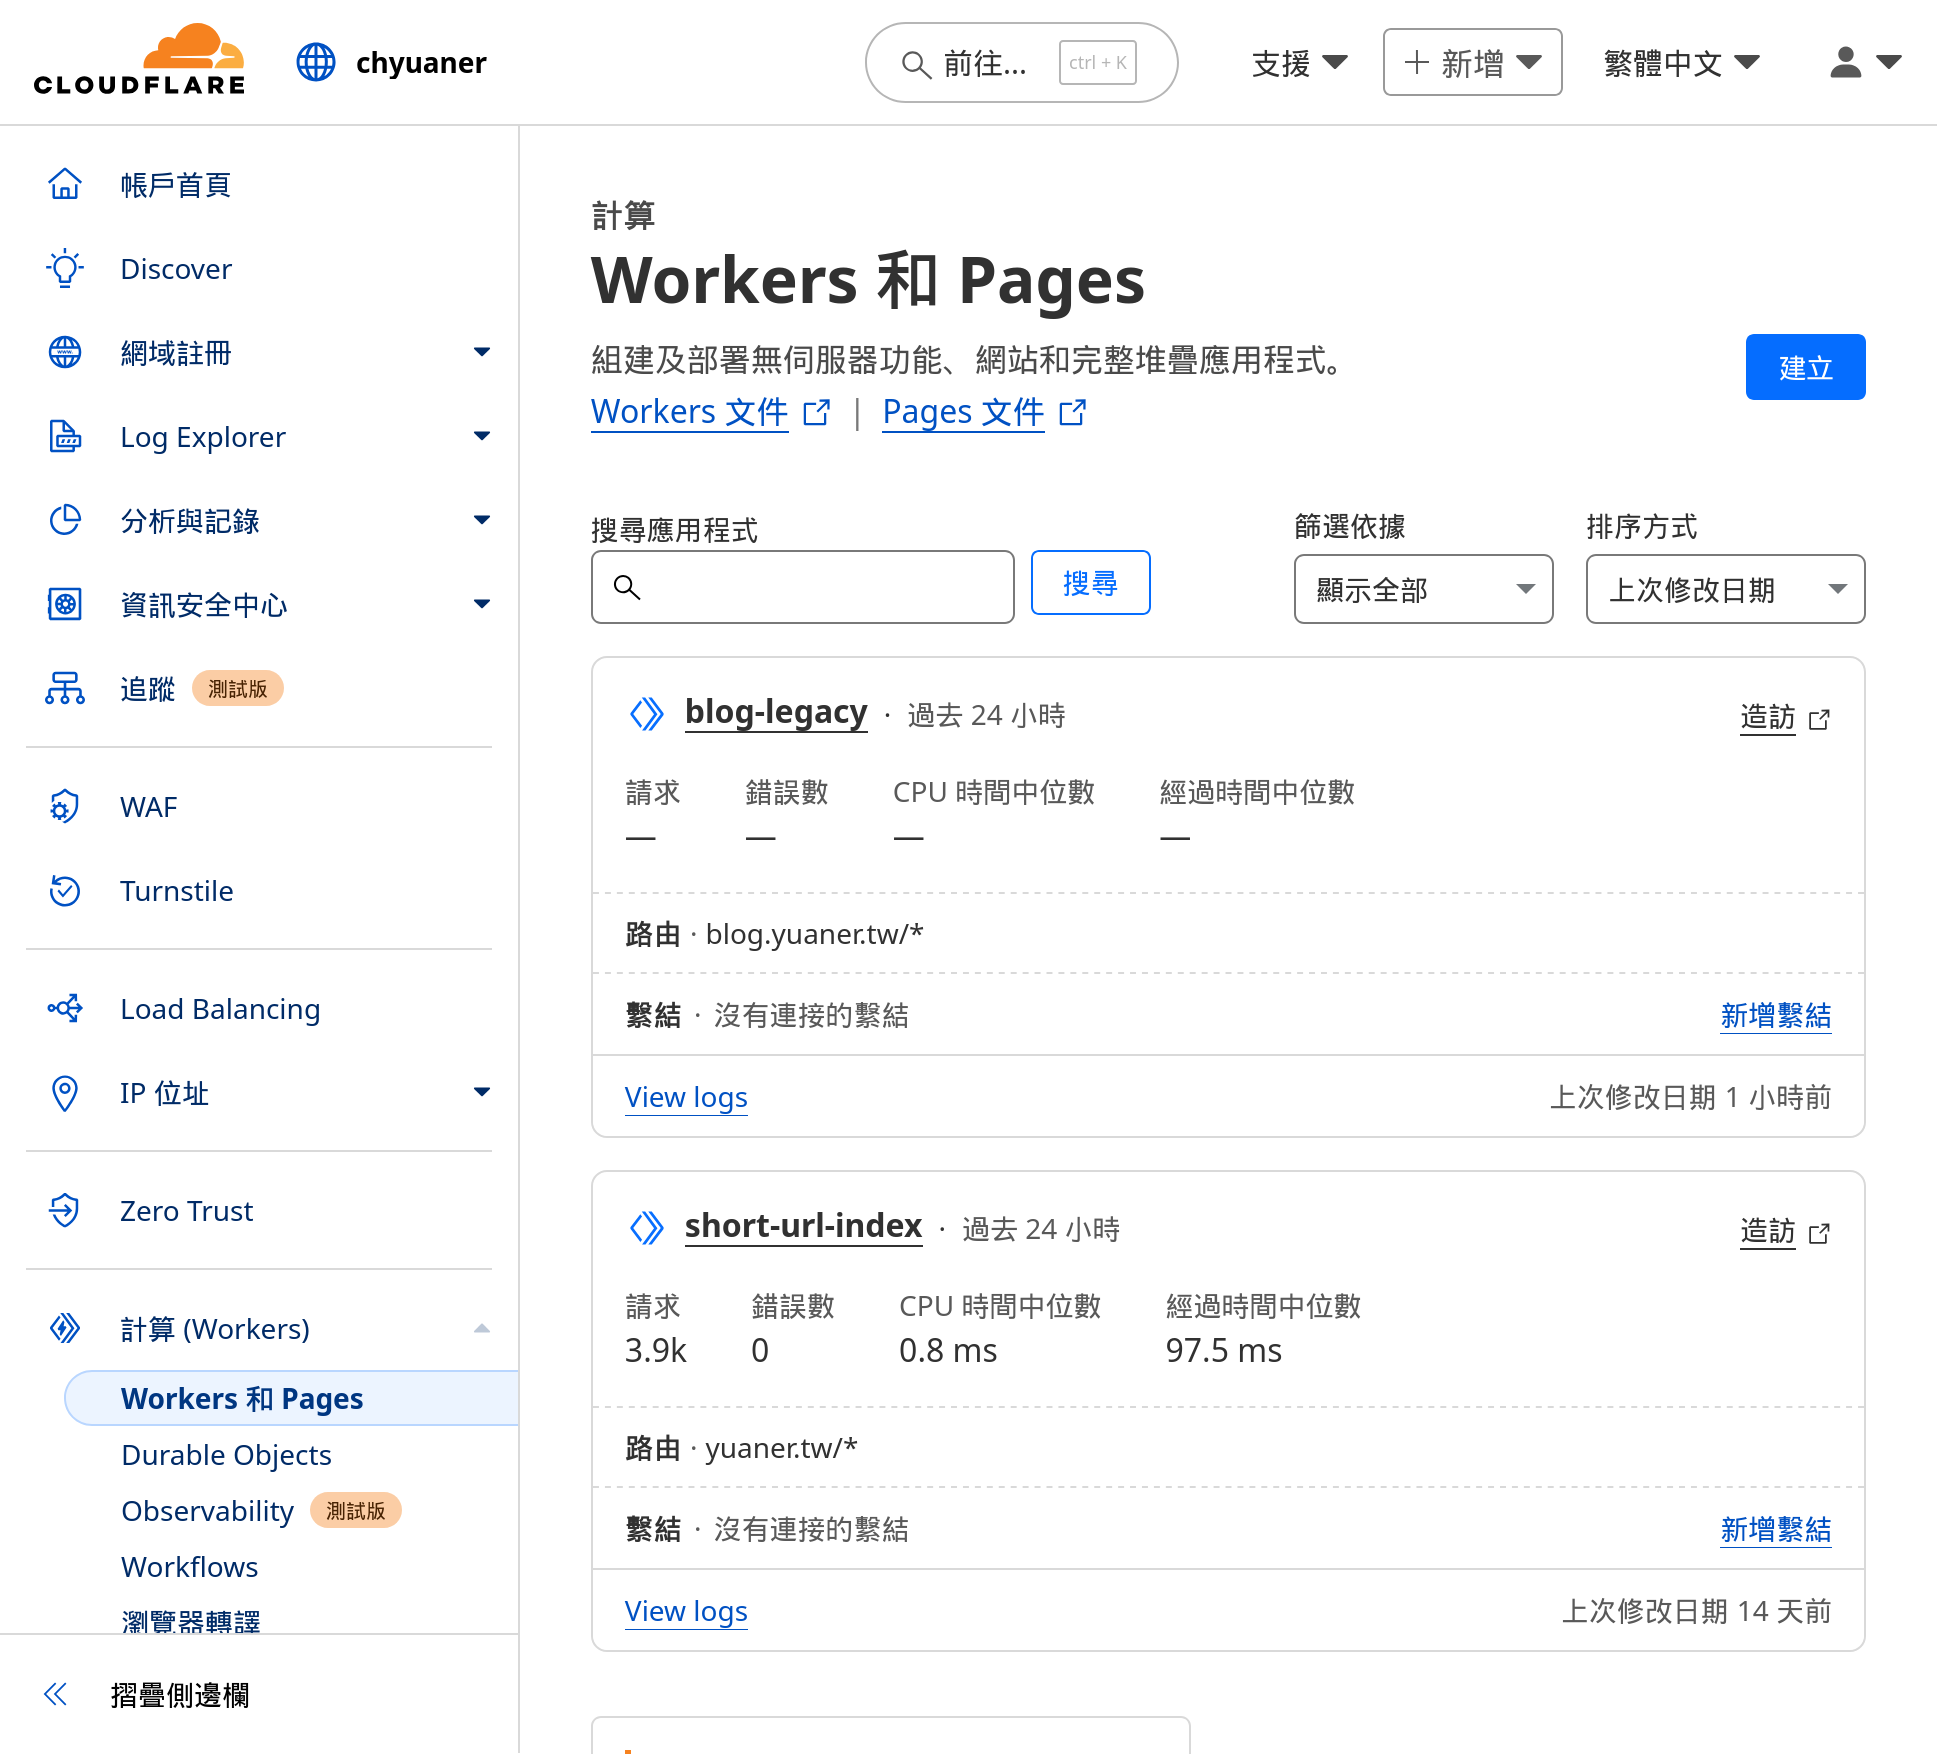
Task: Click the 計算 (Workers) diamond icon
Action: [65, 1329]
